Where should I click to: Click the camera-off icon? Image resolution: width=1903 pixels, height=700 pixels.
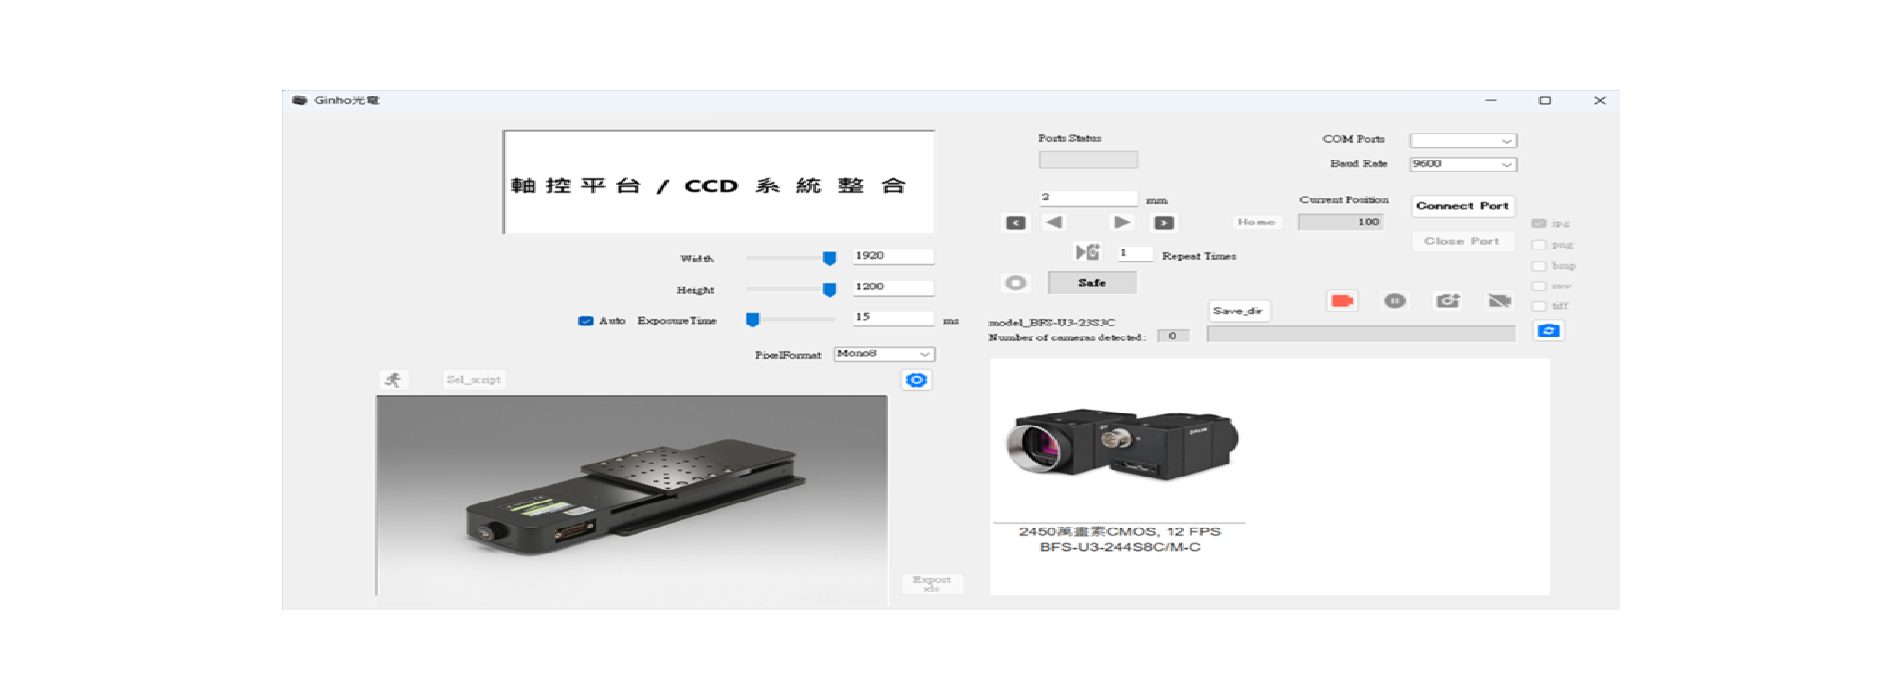pos(1499,301)
